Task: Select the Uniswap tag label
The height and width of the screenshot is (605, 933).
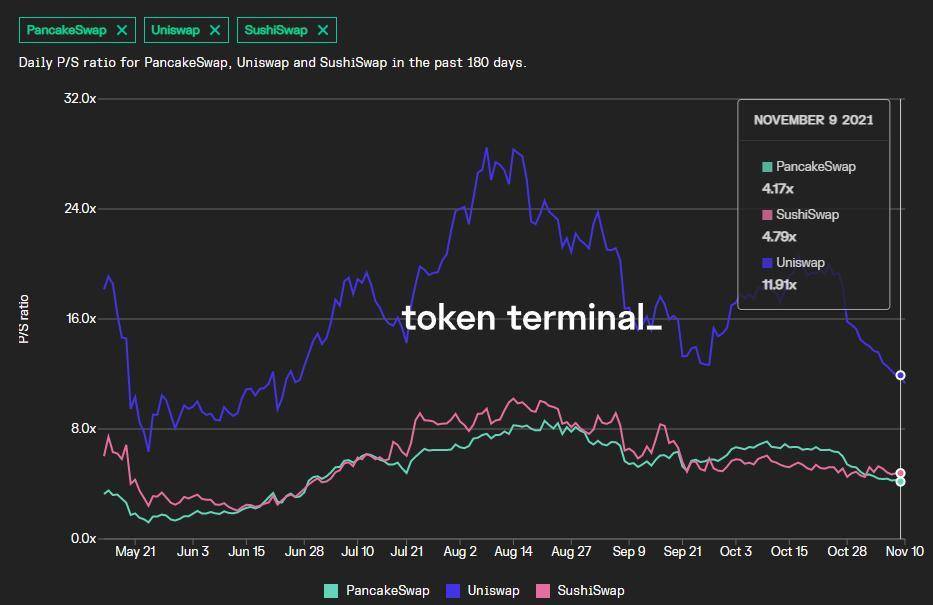Action: click(x=175, y=30)
